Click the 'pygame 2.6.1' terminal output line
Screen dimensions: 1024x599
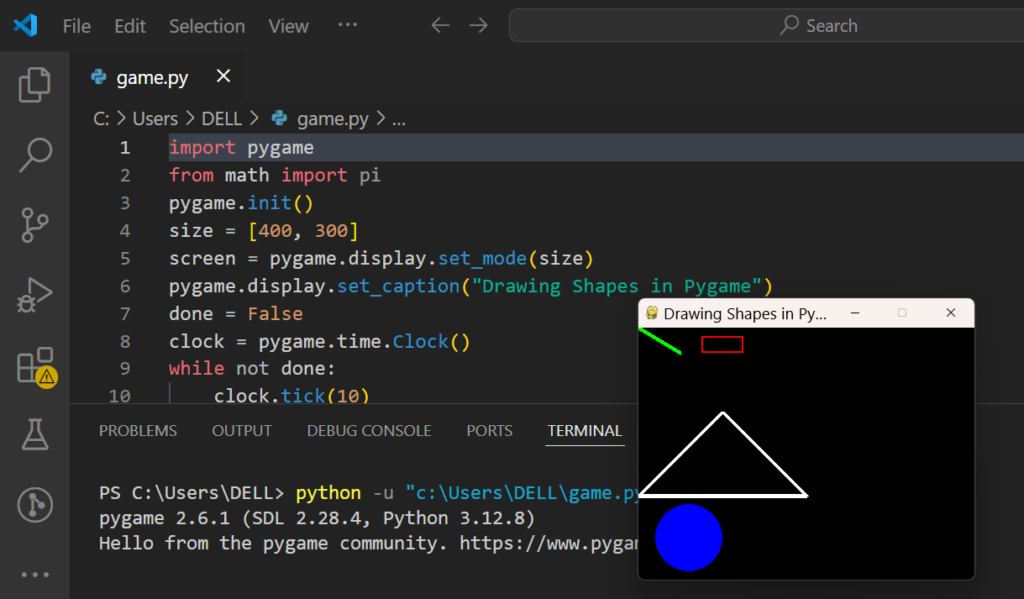click(317, 518)
